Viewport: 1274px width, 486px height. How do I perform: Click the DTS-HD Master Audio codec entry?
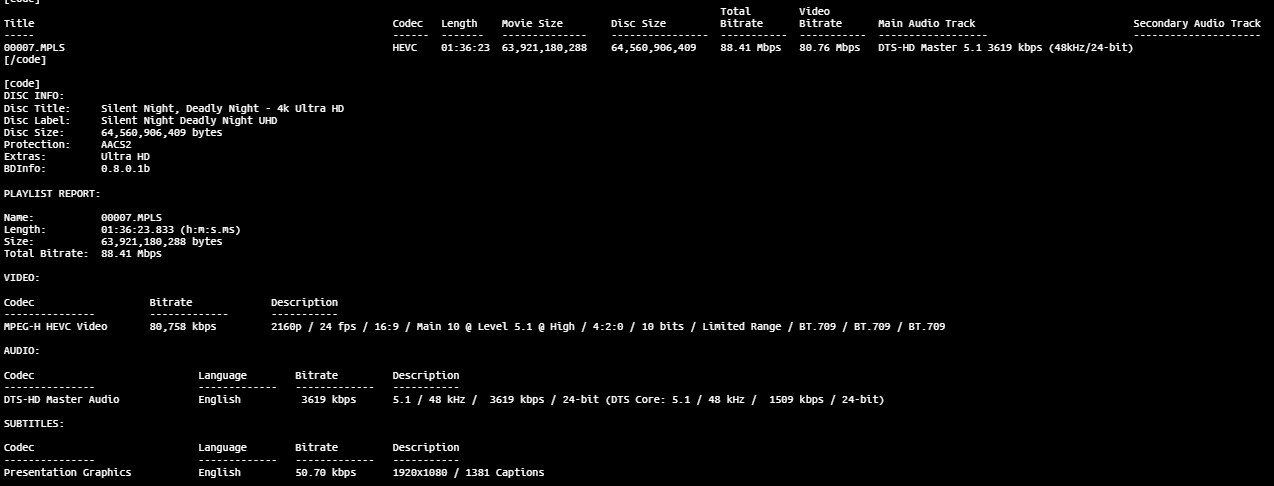[x=61, y=399]
